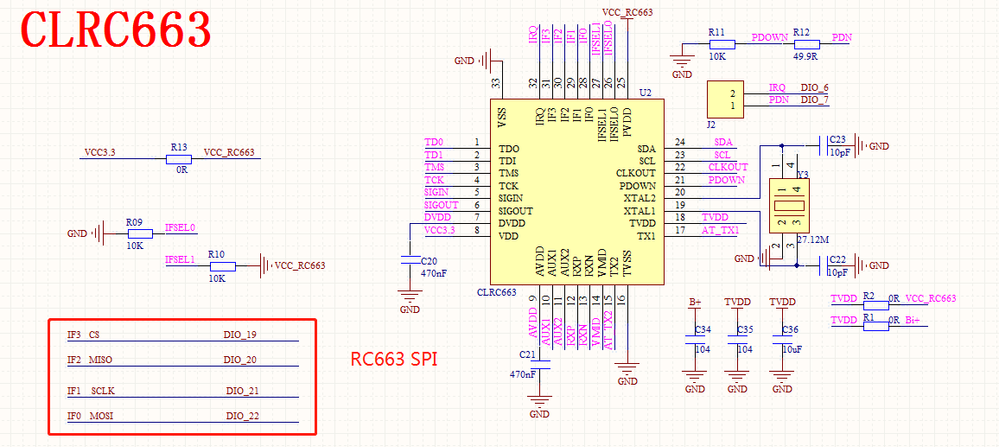Image resolution: width=999 pixels, height=447 pixels.
Task: Select the R10 resistor symbol
Action: (x=223, y=267)
